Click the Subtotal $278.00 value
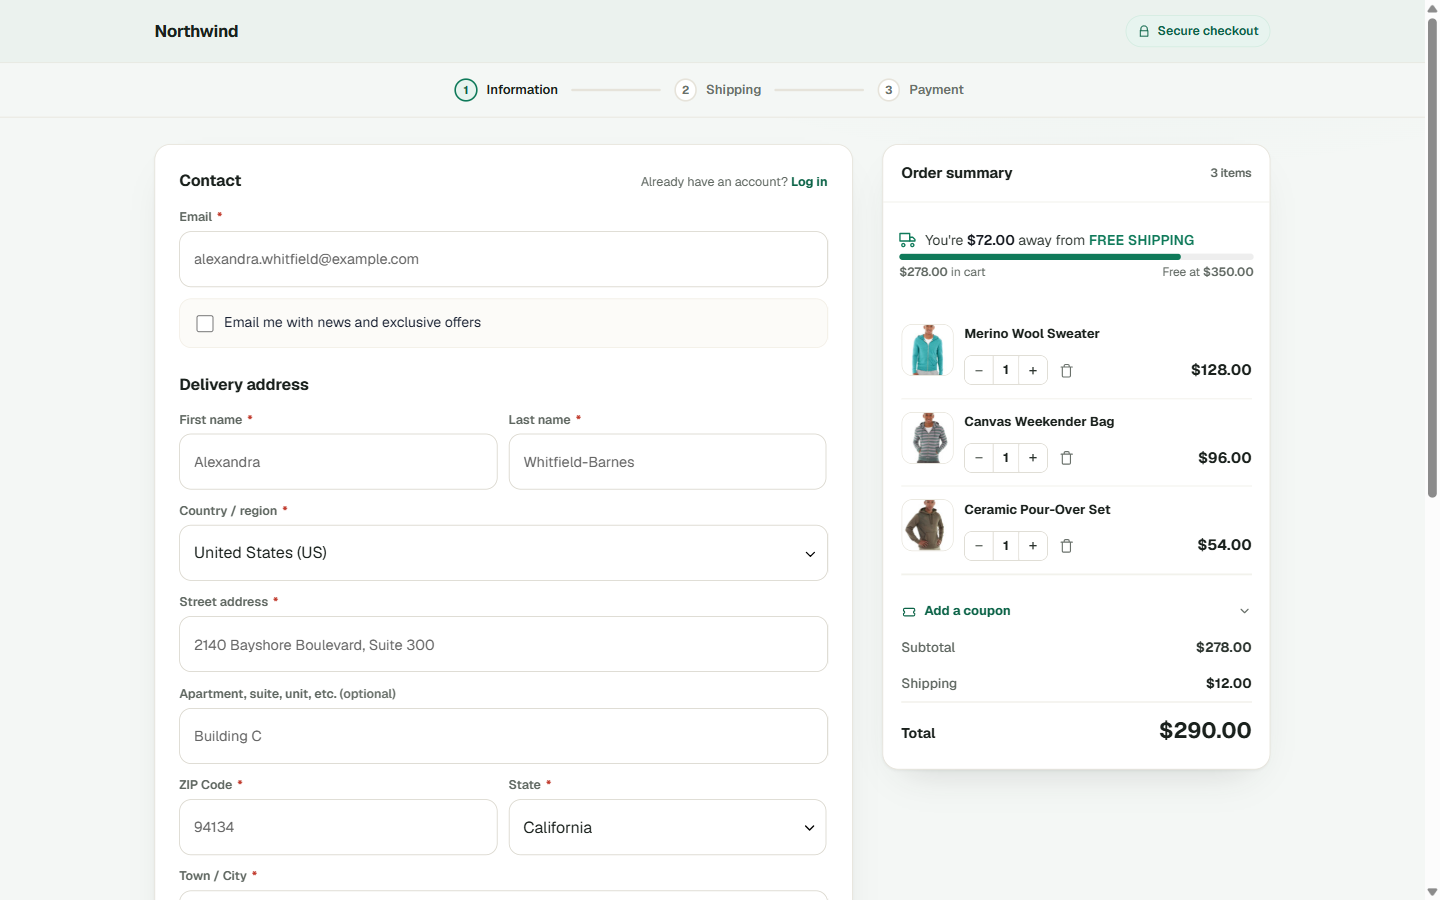Image resolution: width=1440 pixels, height=900 pixels. click(1224, 648)
